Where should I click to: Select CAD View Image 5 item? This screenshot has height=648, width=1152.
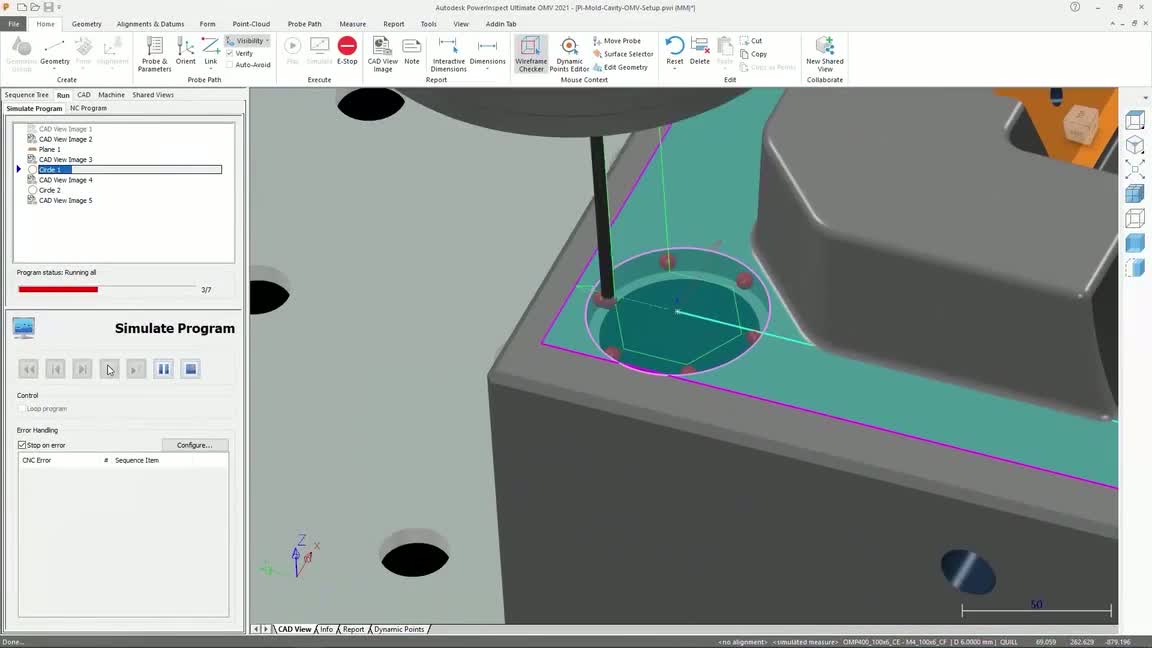point(65,201)
